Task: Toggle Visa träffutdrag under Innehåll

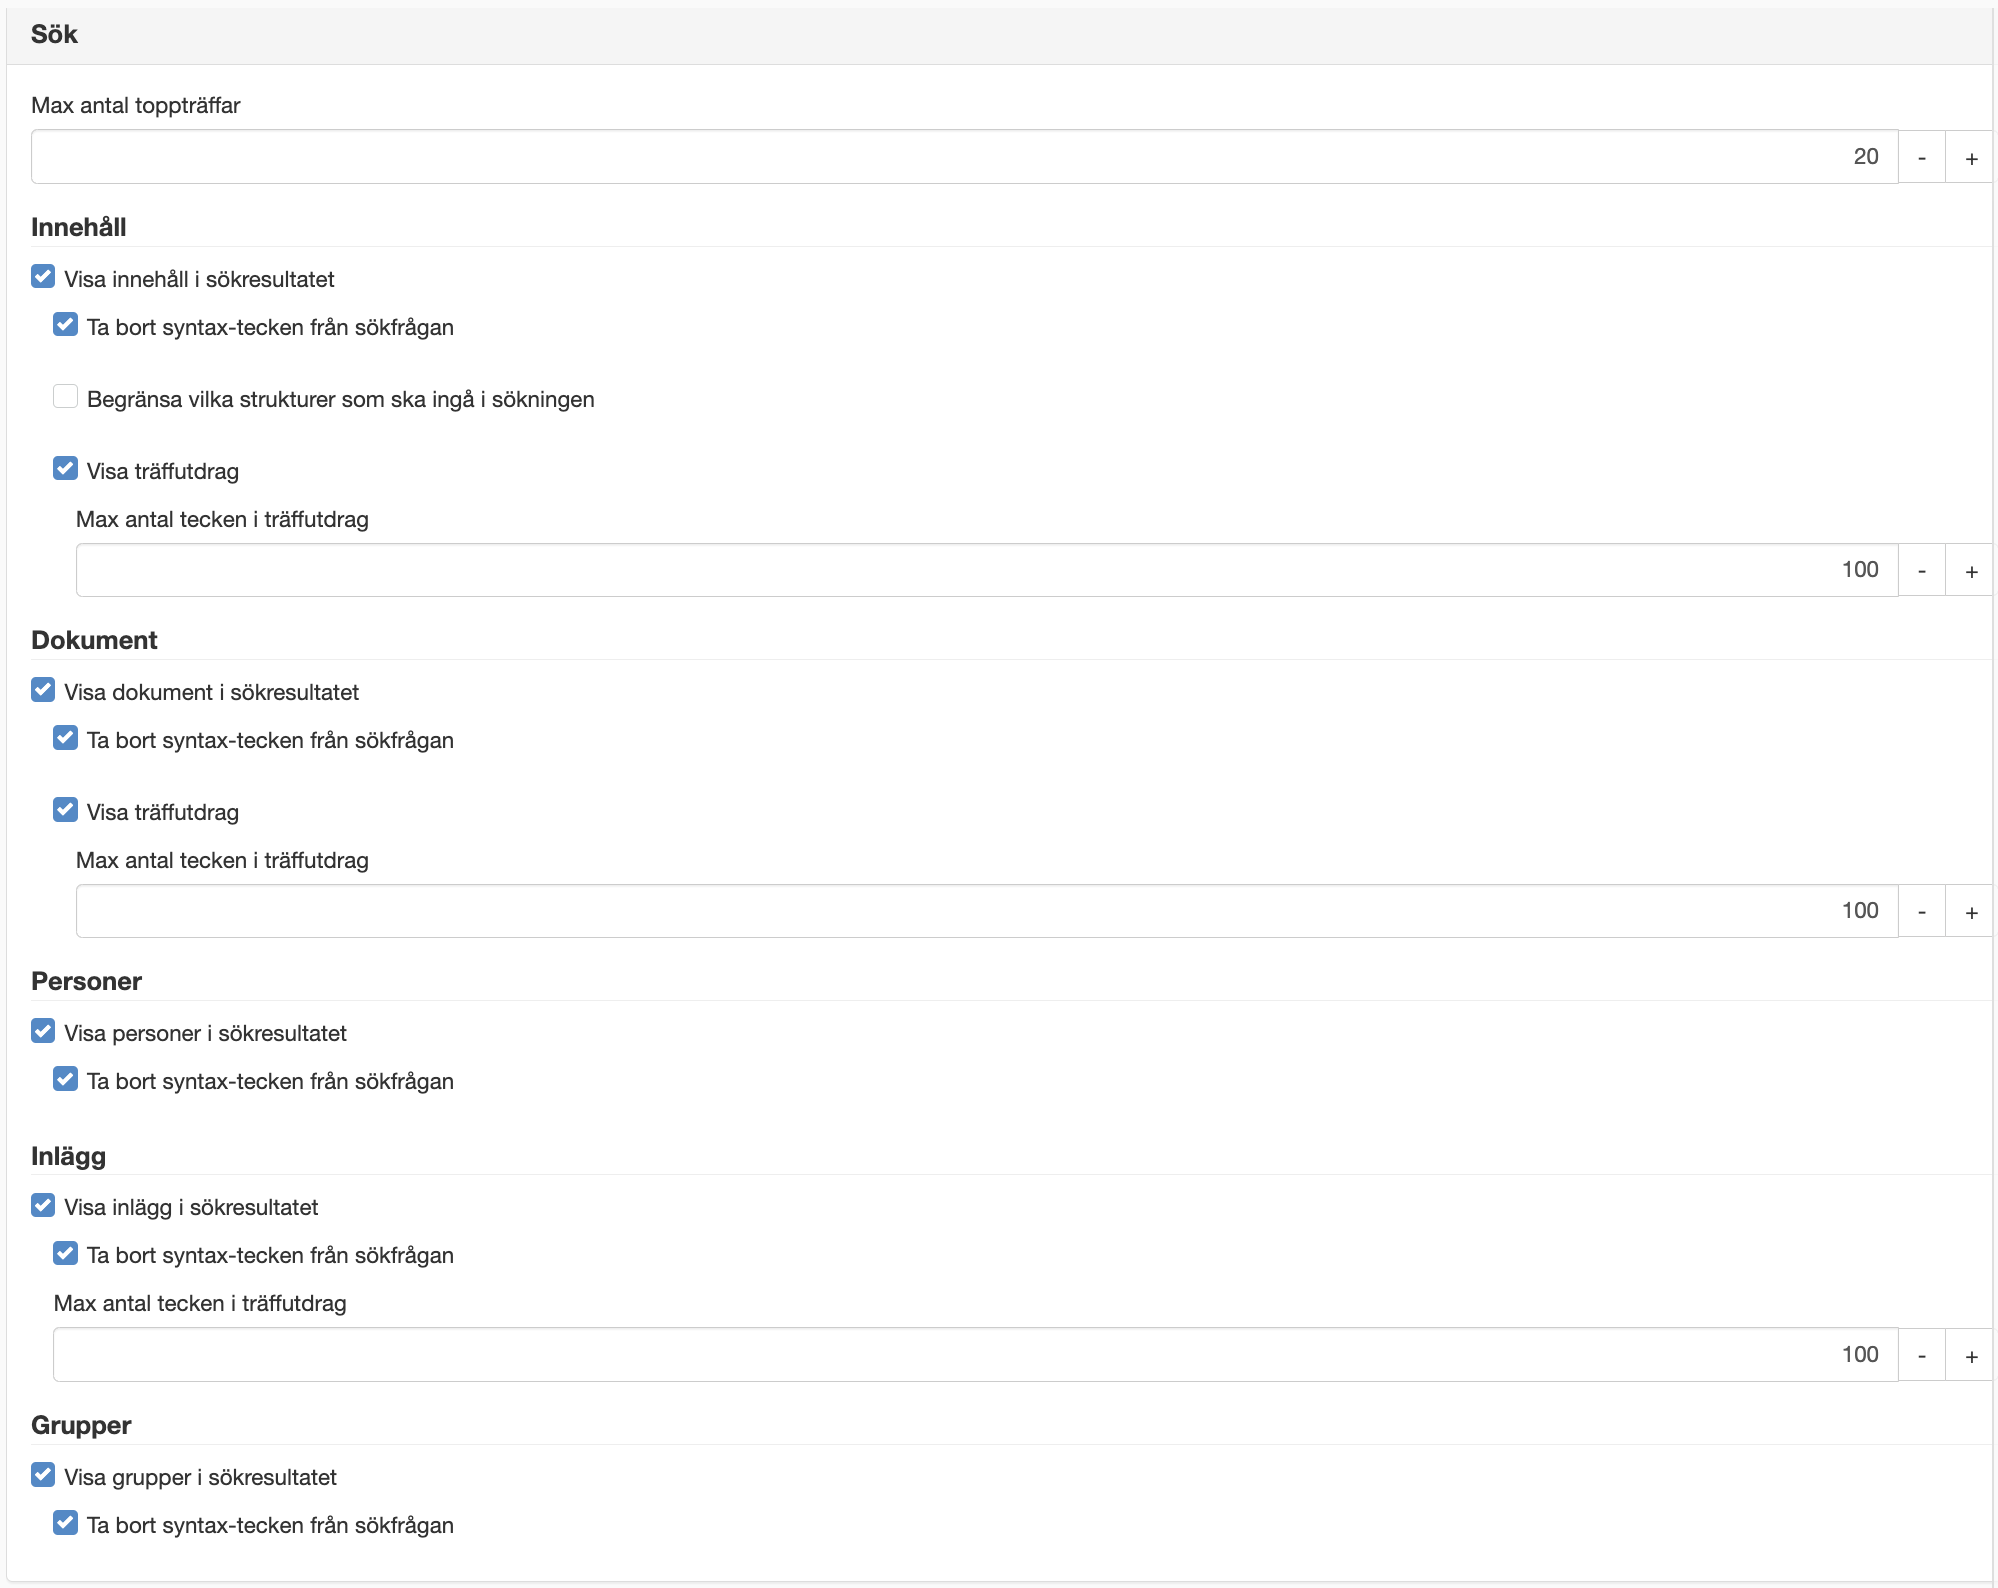Action: tap(65, 469)
